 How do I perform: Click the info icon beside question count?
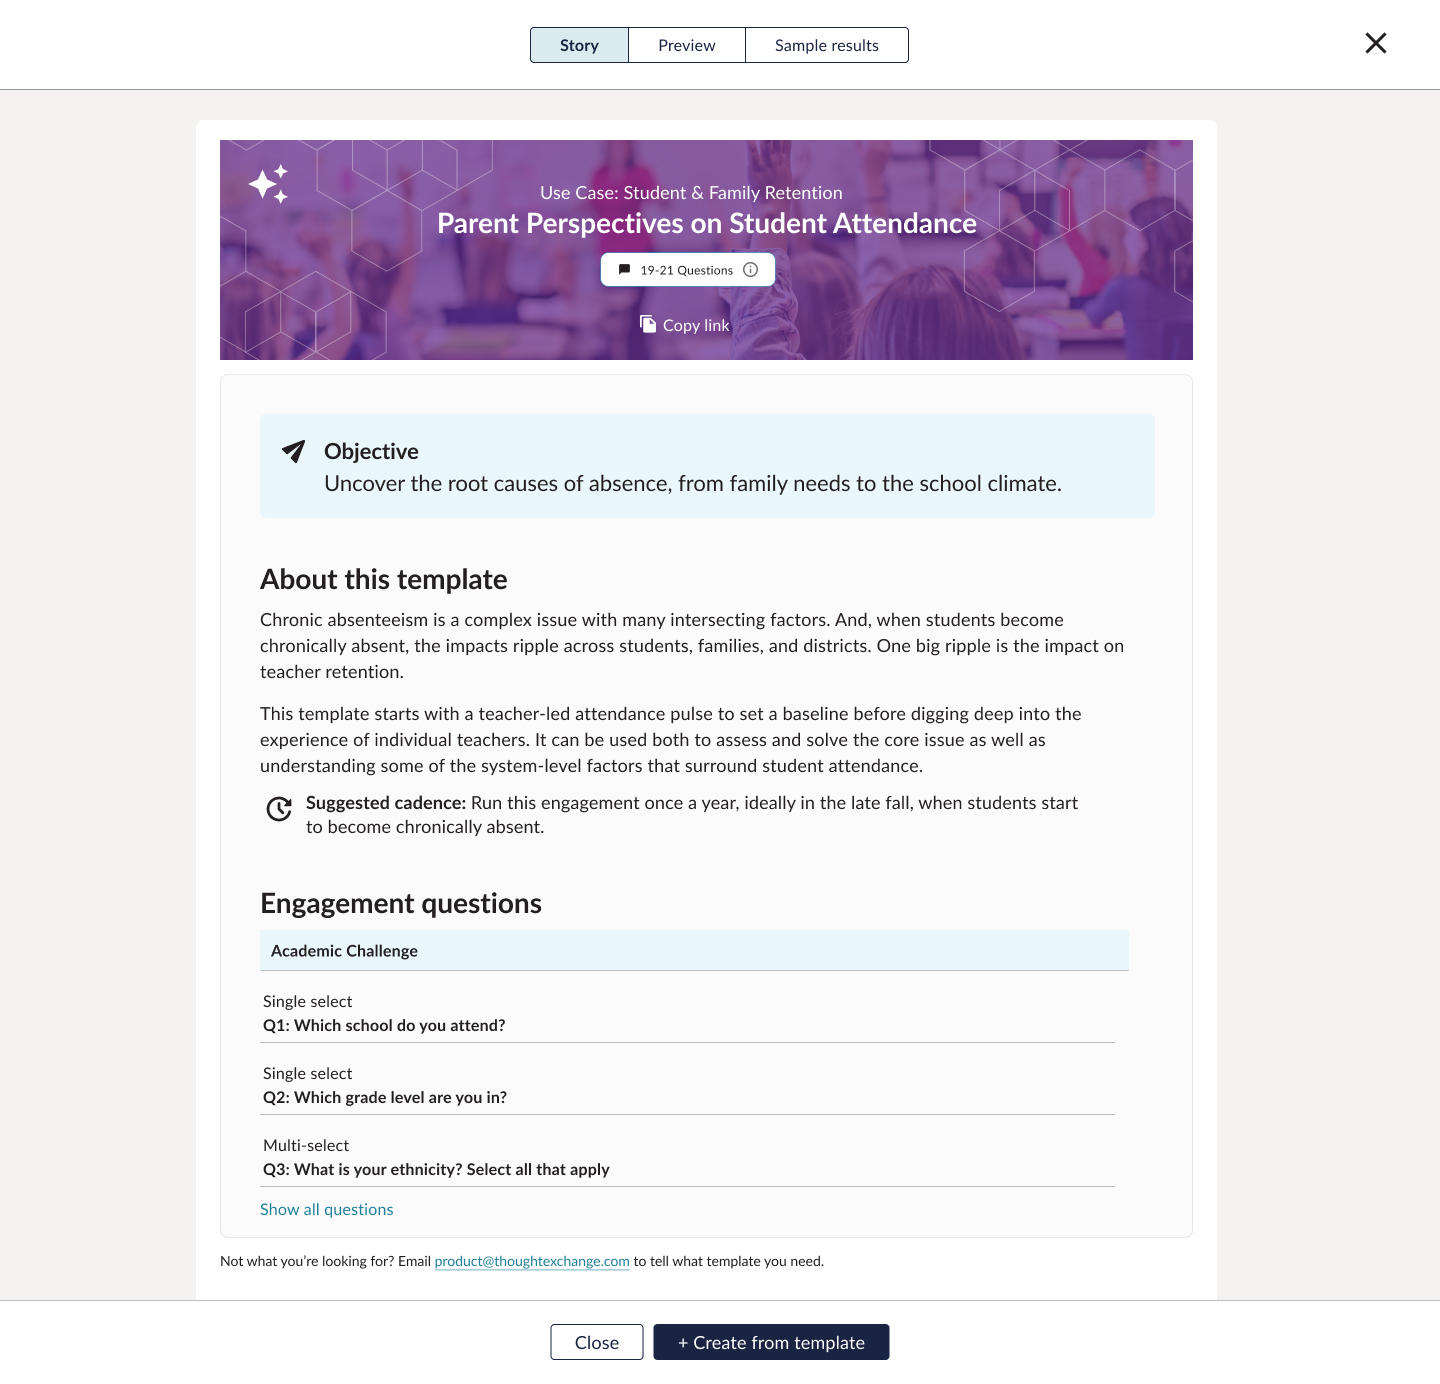point(751,270)
